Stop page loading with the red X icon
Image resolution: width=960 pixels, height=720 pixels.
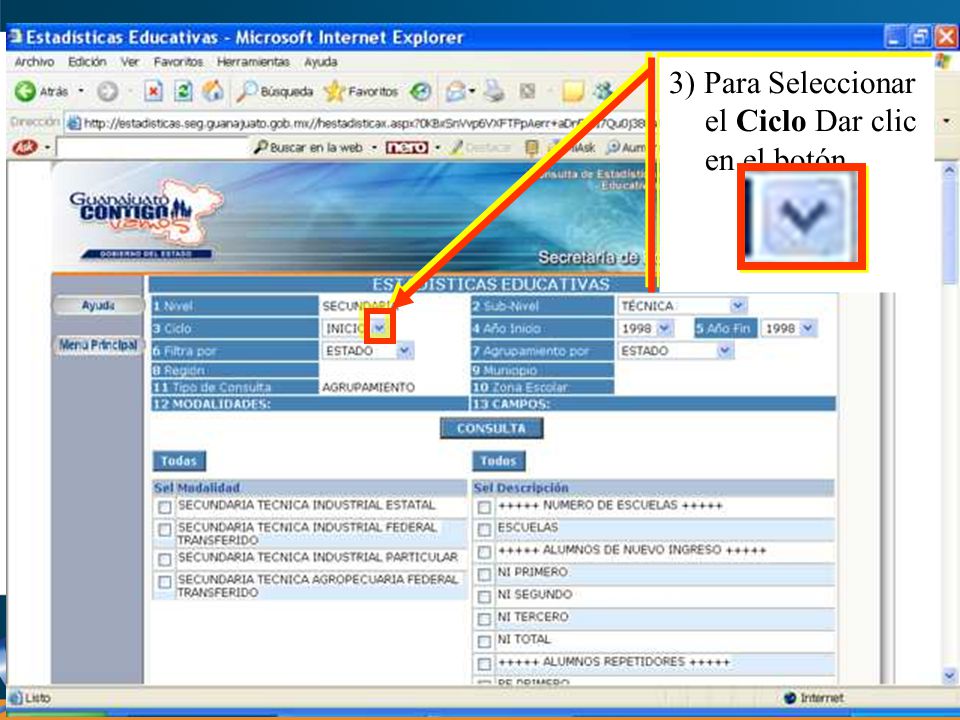[x=154, y=92]
